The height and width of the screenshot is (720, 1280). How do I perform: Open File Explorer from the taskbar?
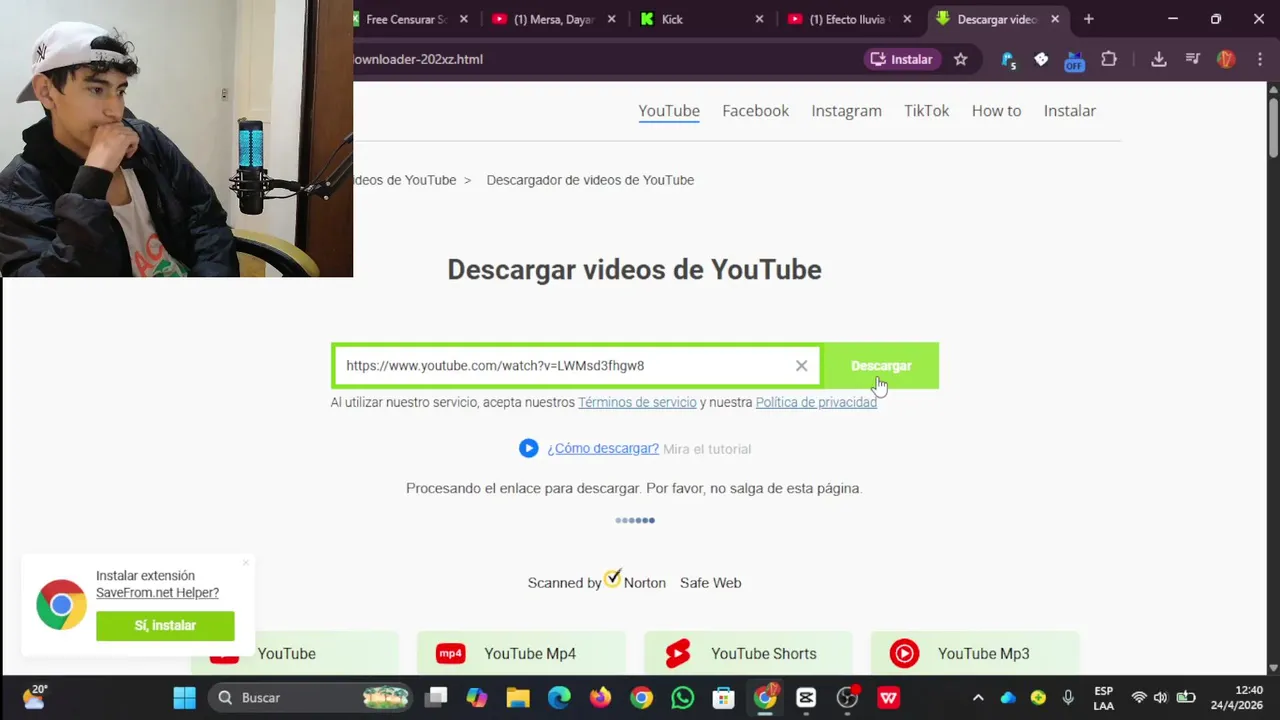(x=518, y=698)
